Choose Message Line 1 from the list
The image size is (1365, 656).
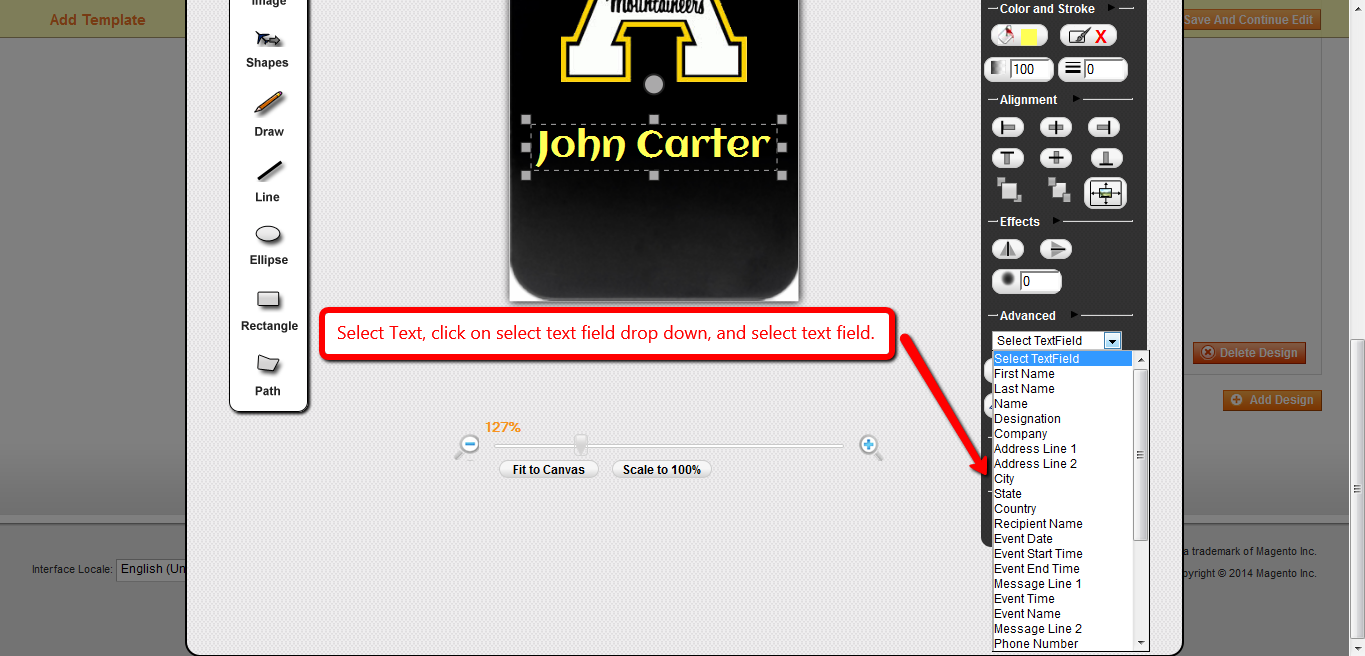click(x=1062, y=584)
